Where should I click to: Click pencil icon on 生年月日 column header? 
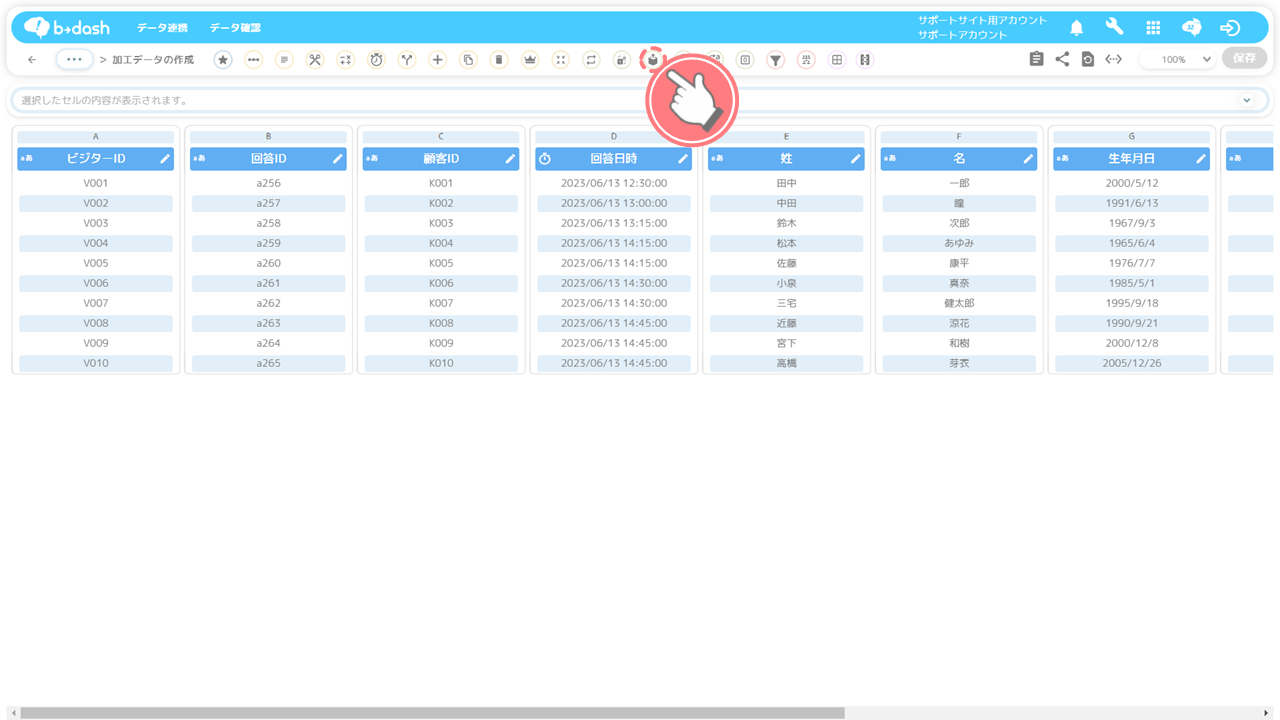point(1201,159)
